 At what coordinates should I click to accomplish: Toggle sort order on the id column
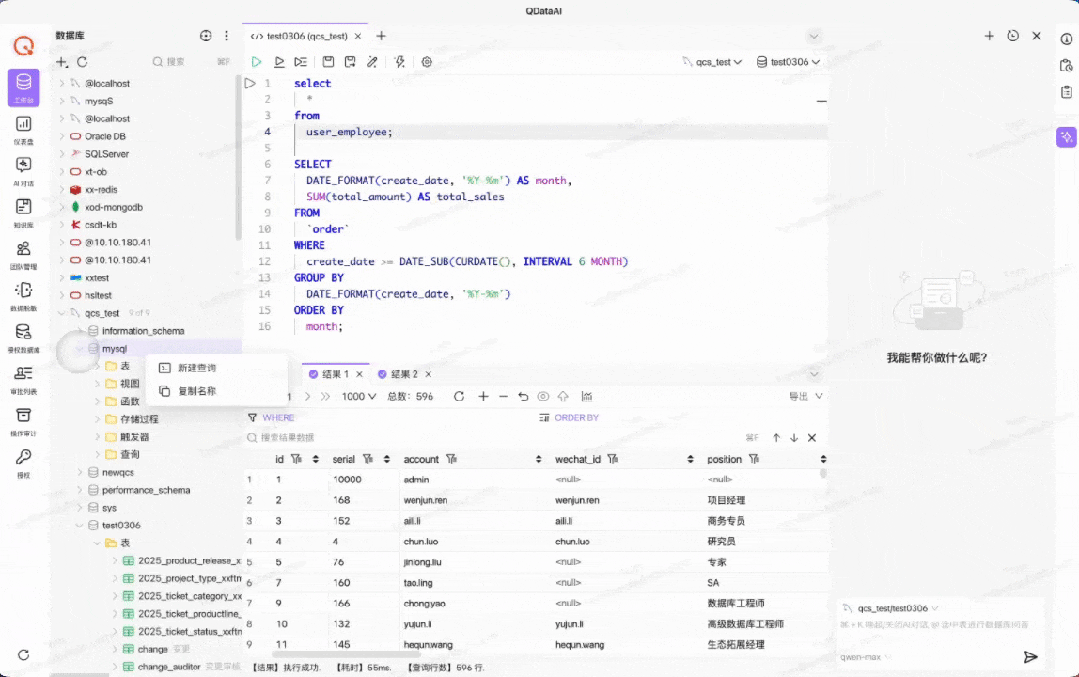316,459
